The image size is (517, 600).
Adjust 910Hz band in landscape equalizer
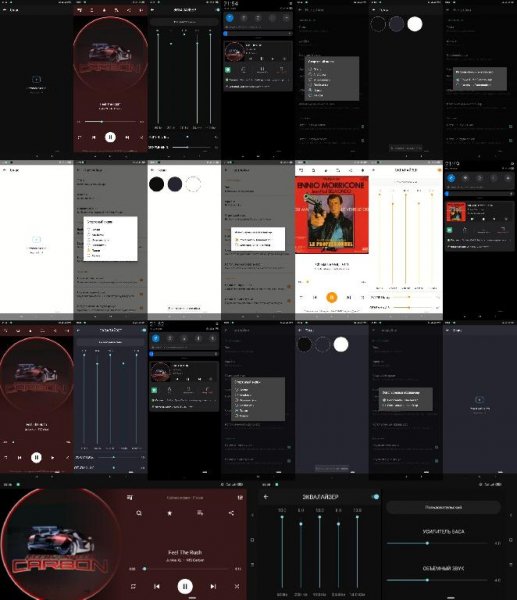pyautogui.click(x=320, y=552)
